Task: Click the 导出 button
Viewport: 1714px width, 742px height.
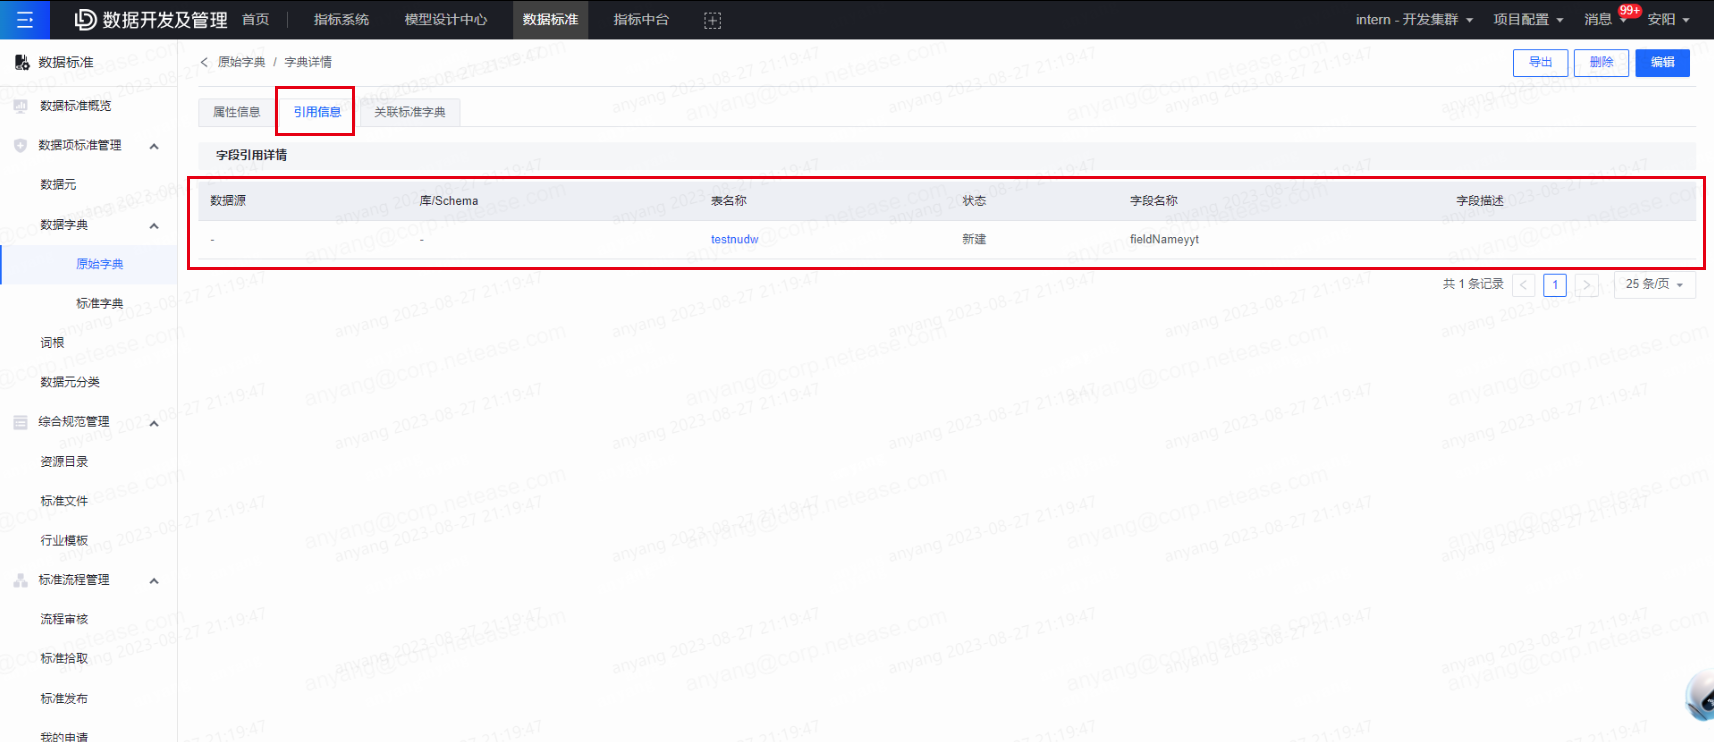Action: pyautogui.click(x=1540, y=62)
